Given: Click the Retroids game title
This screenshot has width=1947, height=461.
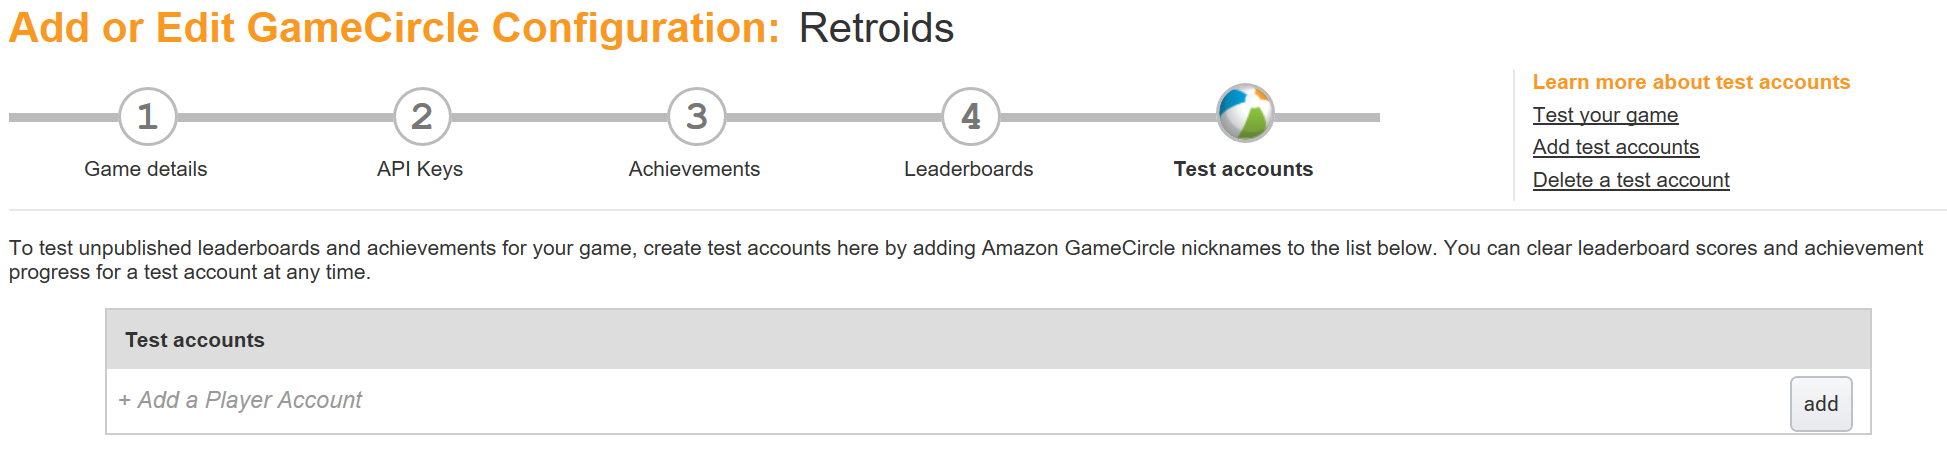Looking at the screenshot, I should pyautogui.click(x=876, y=28).
